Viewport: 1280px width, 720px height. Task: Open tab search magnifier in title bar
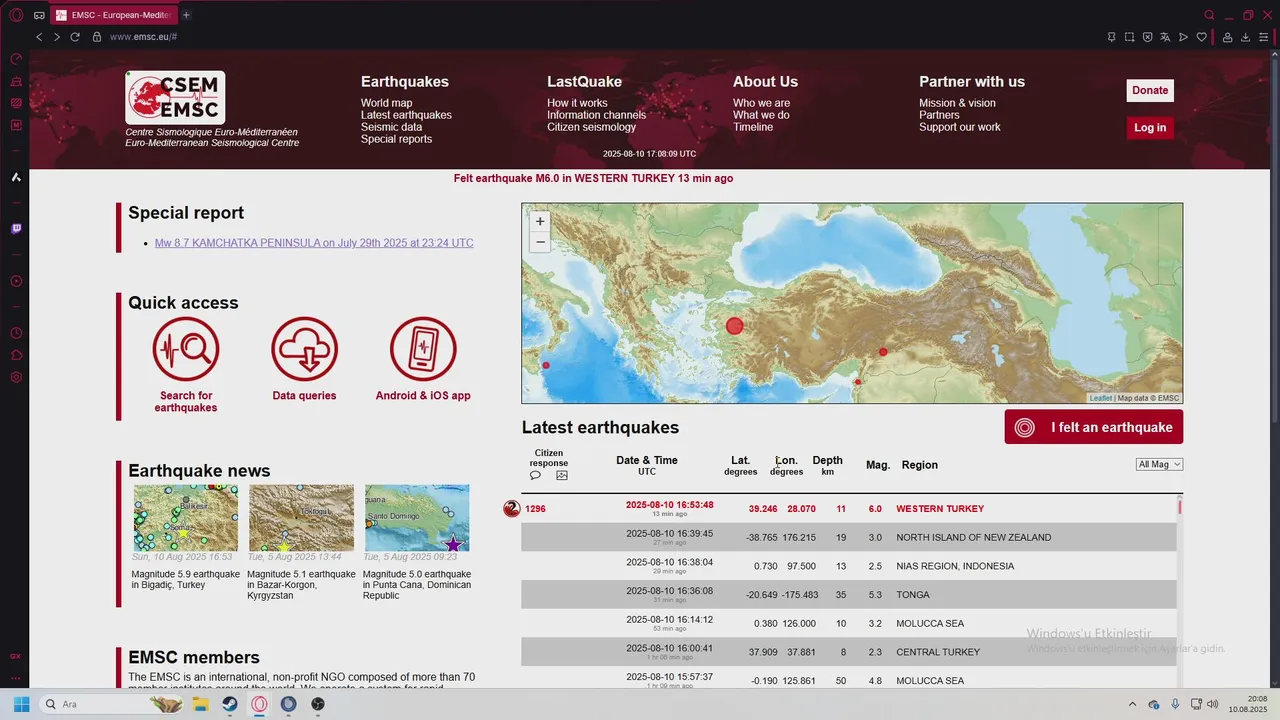pos(1209,15)
